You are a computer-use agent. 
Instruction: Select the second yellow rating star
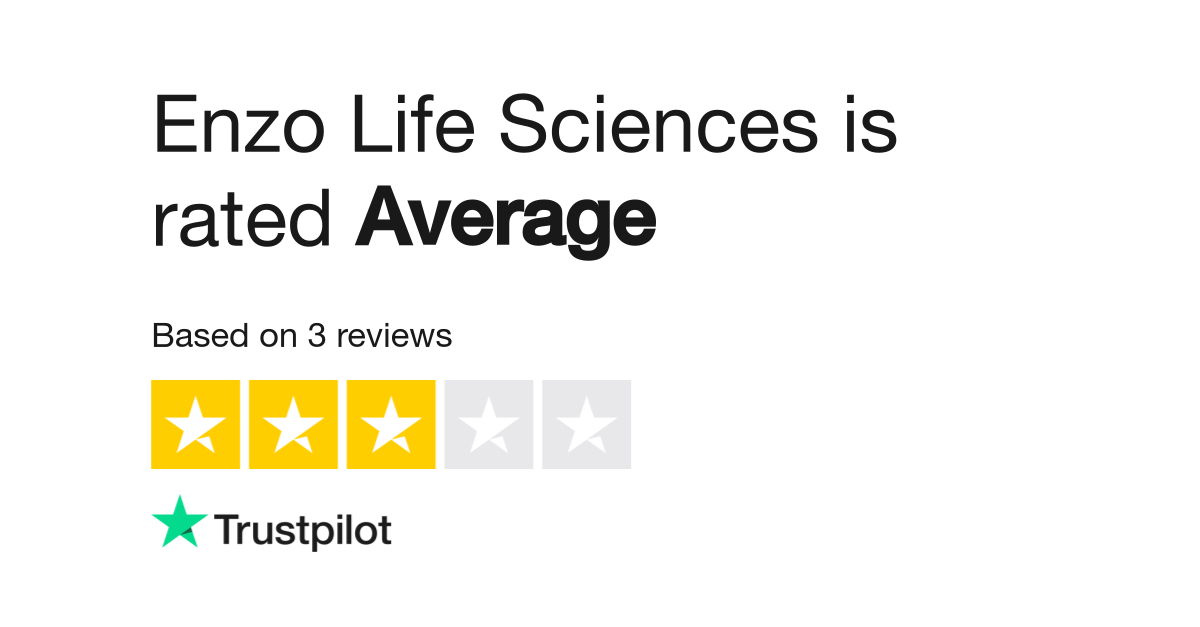point(293,424)
